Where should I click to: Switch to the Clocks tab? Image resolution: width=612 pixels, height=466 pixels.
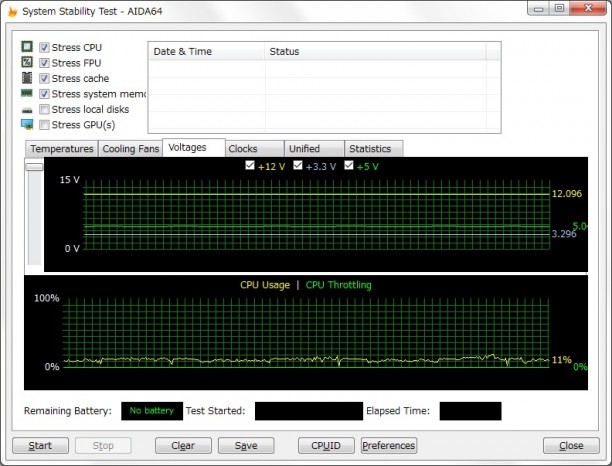point(254,149)
